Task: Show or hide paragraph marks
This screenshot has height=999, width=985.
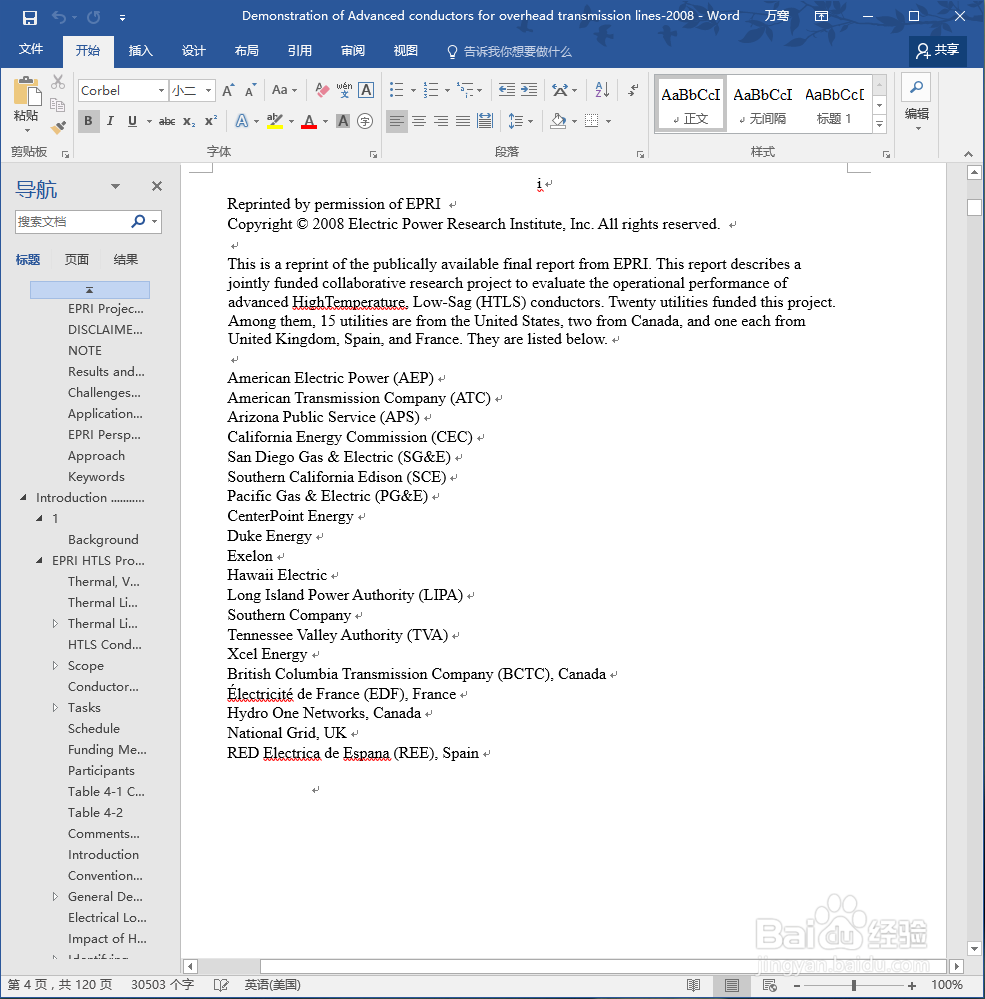Action: click(x=633, y=90)
